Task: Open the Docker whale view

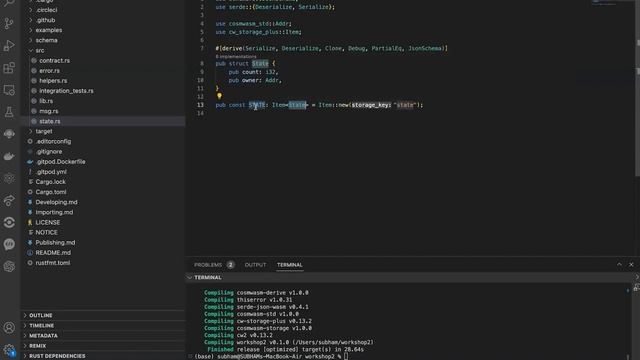Action: pyautogui.click(x=9, y=156)
